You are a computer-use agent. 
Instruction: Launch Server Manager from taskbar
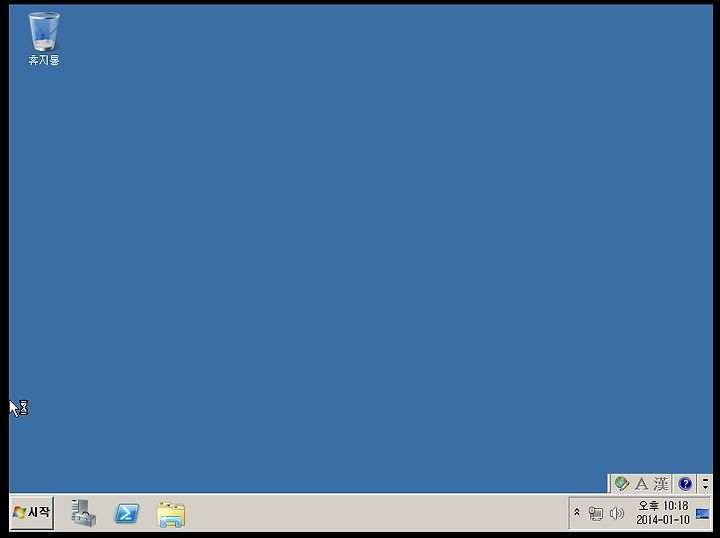click(84, 512)
